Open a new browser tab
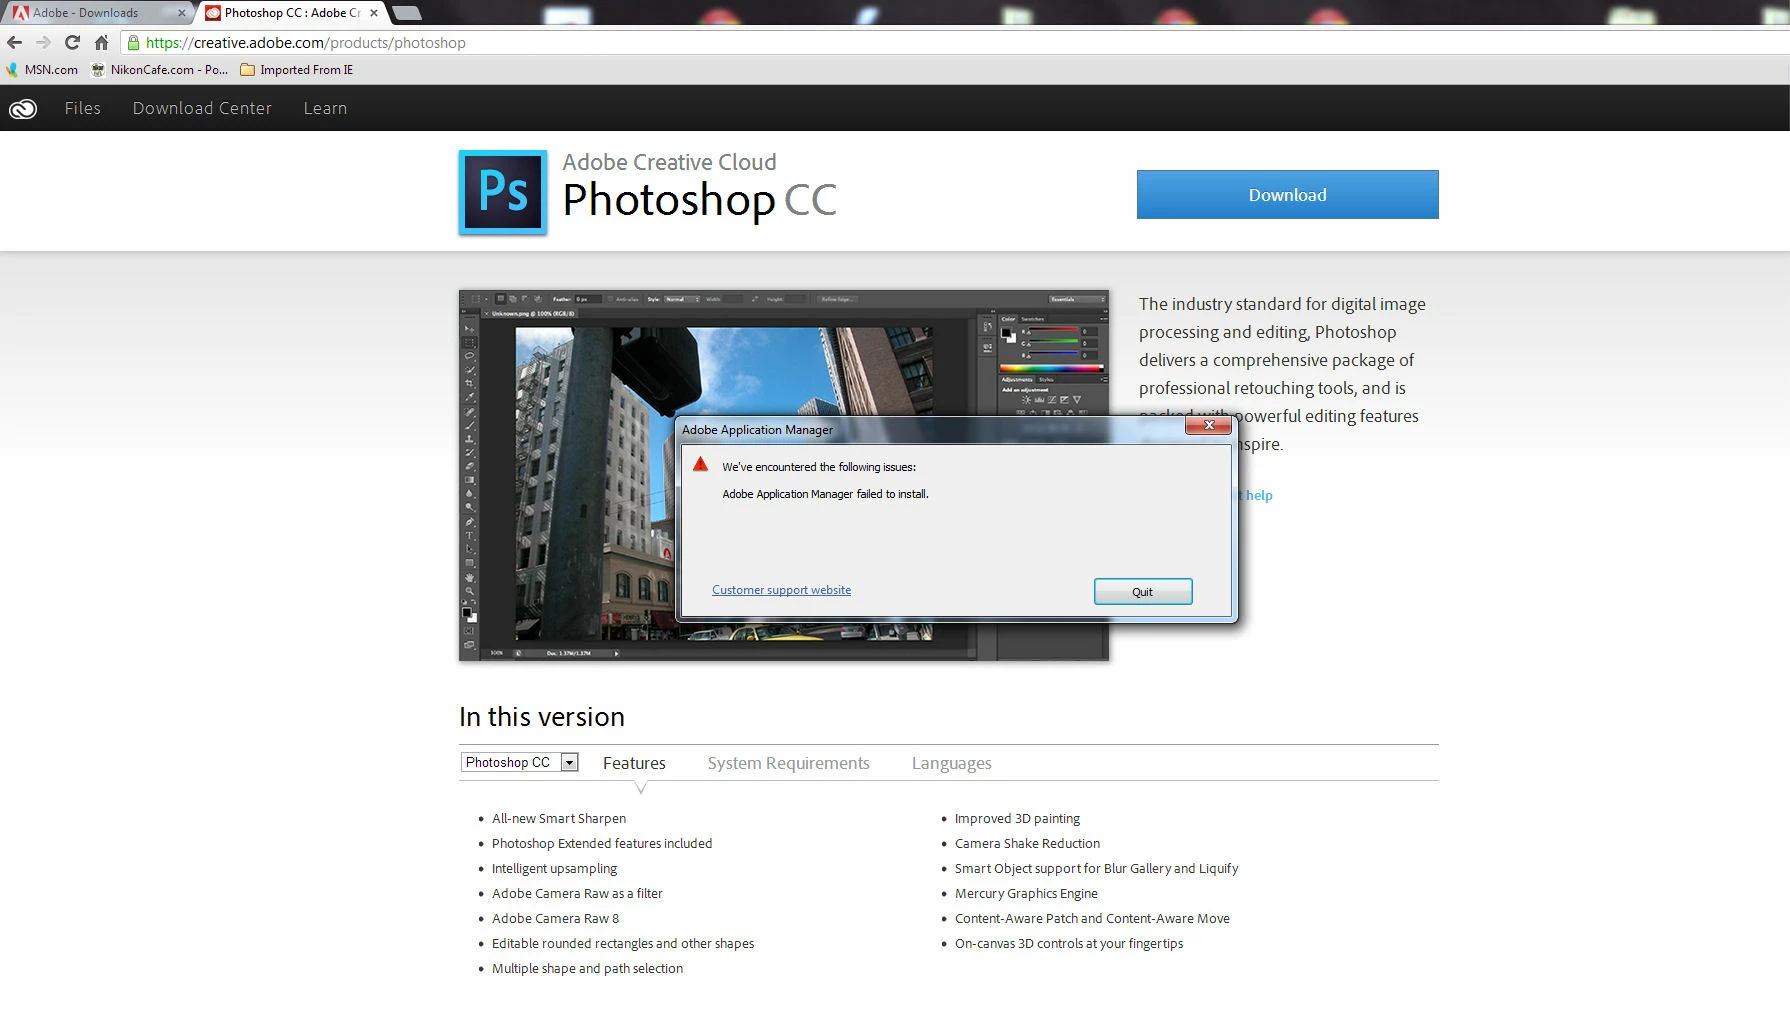Viewport: 1790px width, 1009px height. [406, 13]
